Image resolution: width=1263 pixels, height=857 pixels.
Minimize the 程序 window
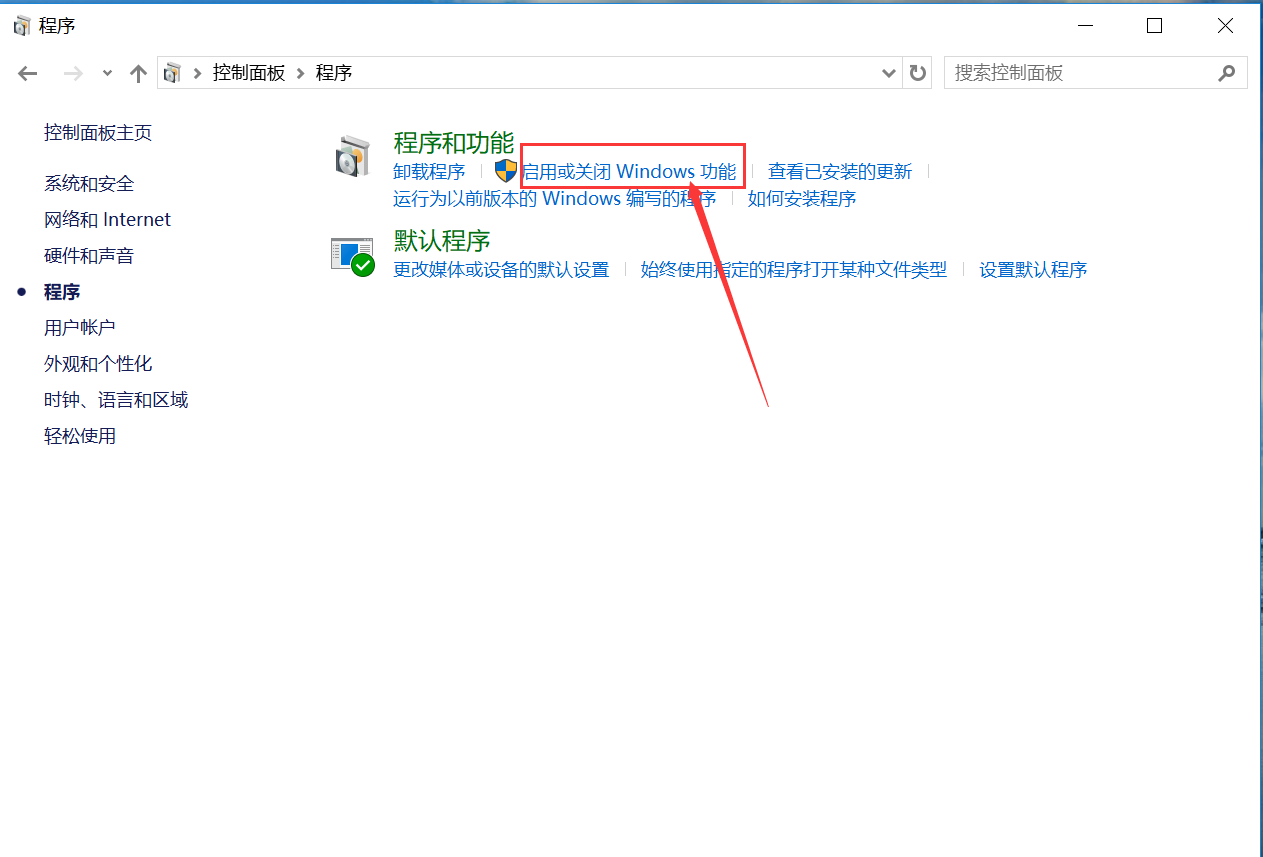click(x=1084, y=26)
